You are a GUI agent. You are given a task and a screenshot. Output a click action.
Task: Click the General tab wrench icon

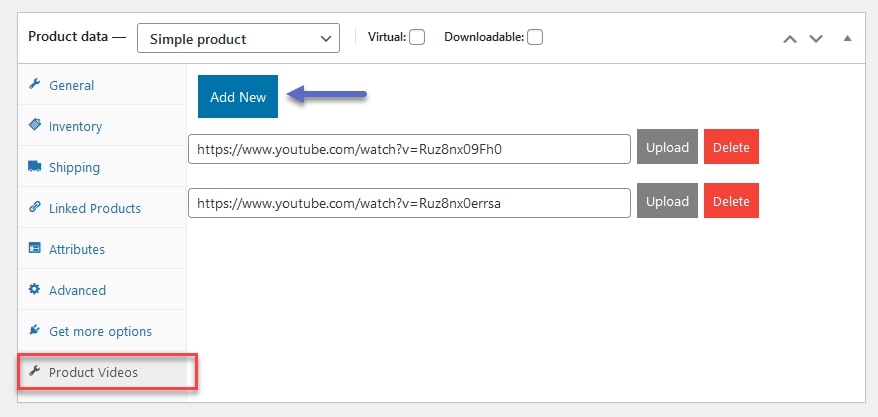35,85
